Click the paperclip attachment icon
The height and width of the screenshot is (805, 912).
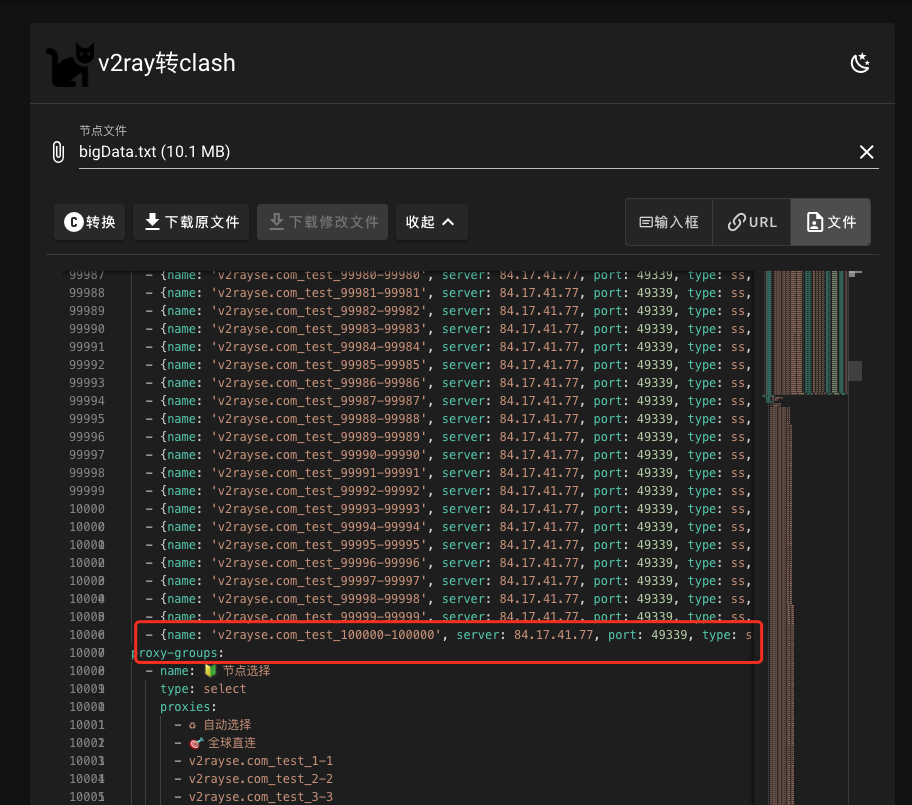tap(57, 151)
